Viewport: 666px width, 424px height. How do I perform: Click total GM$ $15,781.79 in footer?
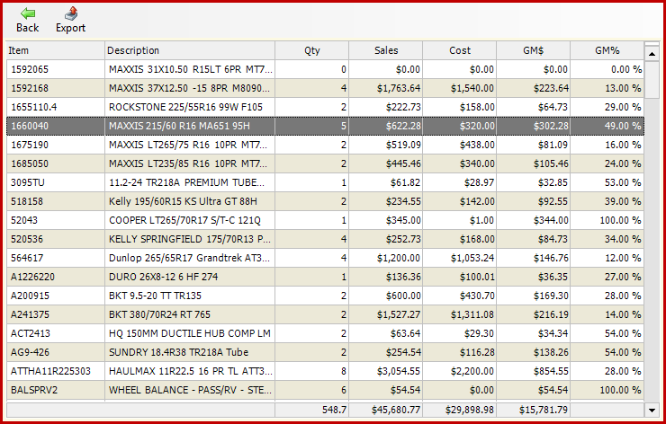tap(544, 410)
